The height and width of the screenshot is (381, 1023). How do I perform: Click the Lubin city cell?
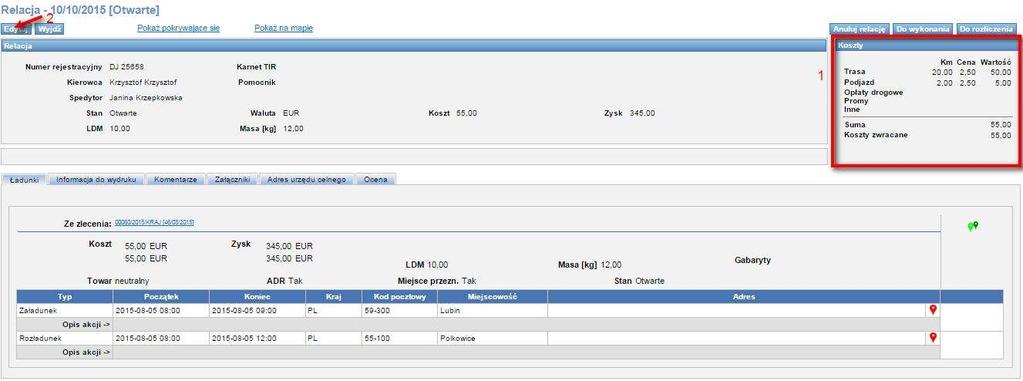click(x=493, y=311)
